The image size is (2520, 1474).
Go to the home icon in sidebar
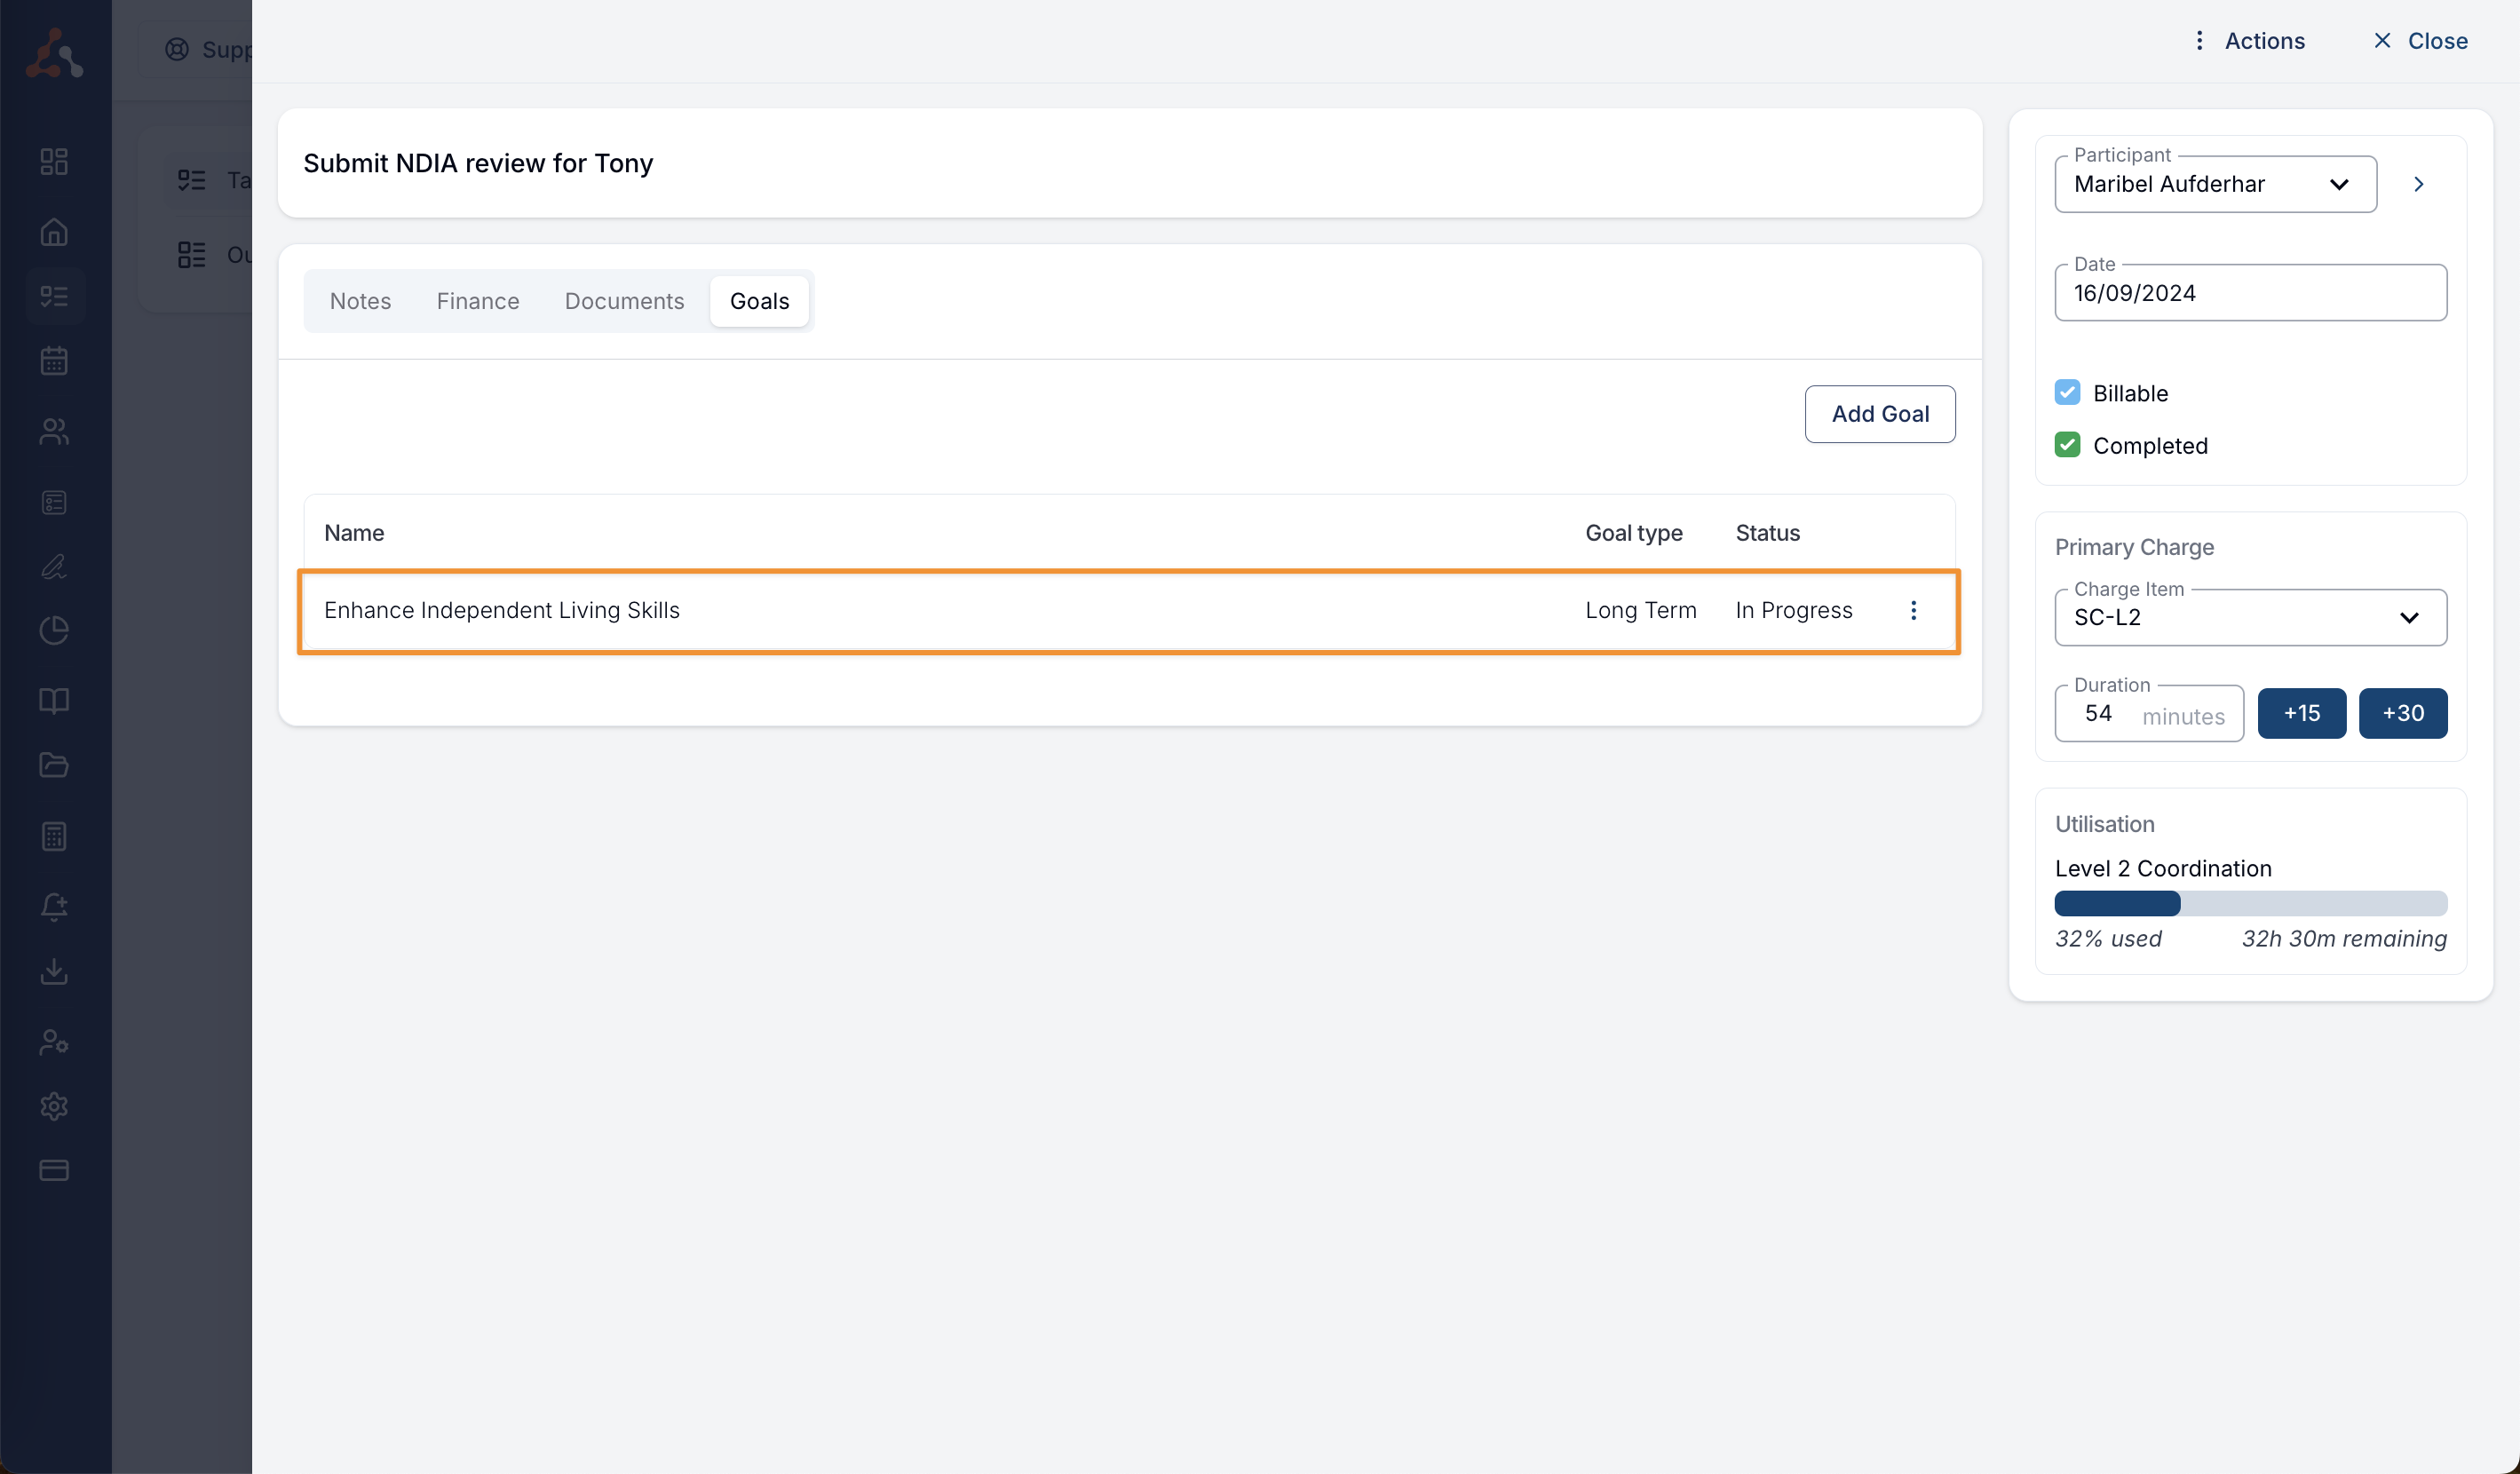point(54,232)
